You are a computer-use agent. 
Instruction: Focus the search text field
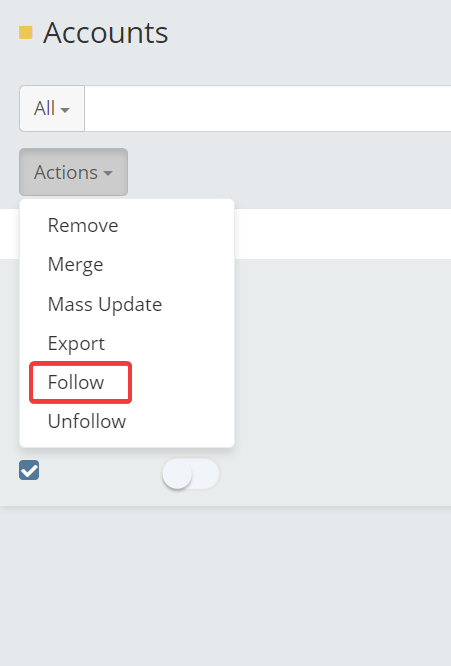click(x=268, y=108)
